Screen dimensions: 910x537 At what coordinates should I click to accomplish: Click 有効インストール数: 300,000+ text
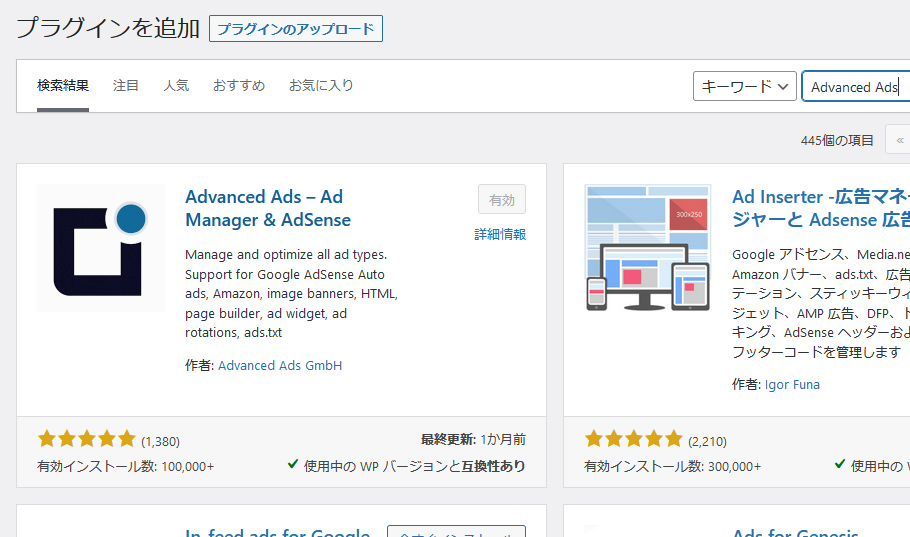click(x=672, y=466)
